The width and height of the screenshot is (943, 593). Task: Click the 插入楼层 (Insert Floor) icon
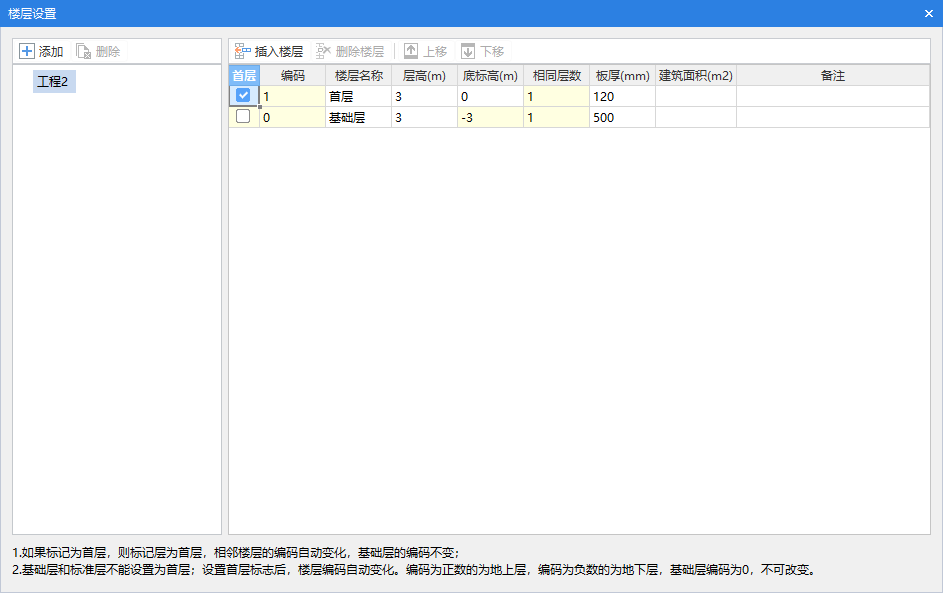[243, 51]
